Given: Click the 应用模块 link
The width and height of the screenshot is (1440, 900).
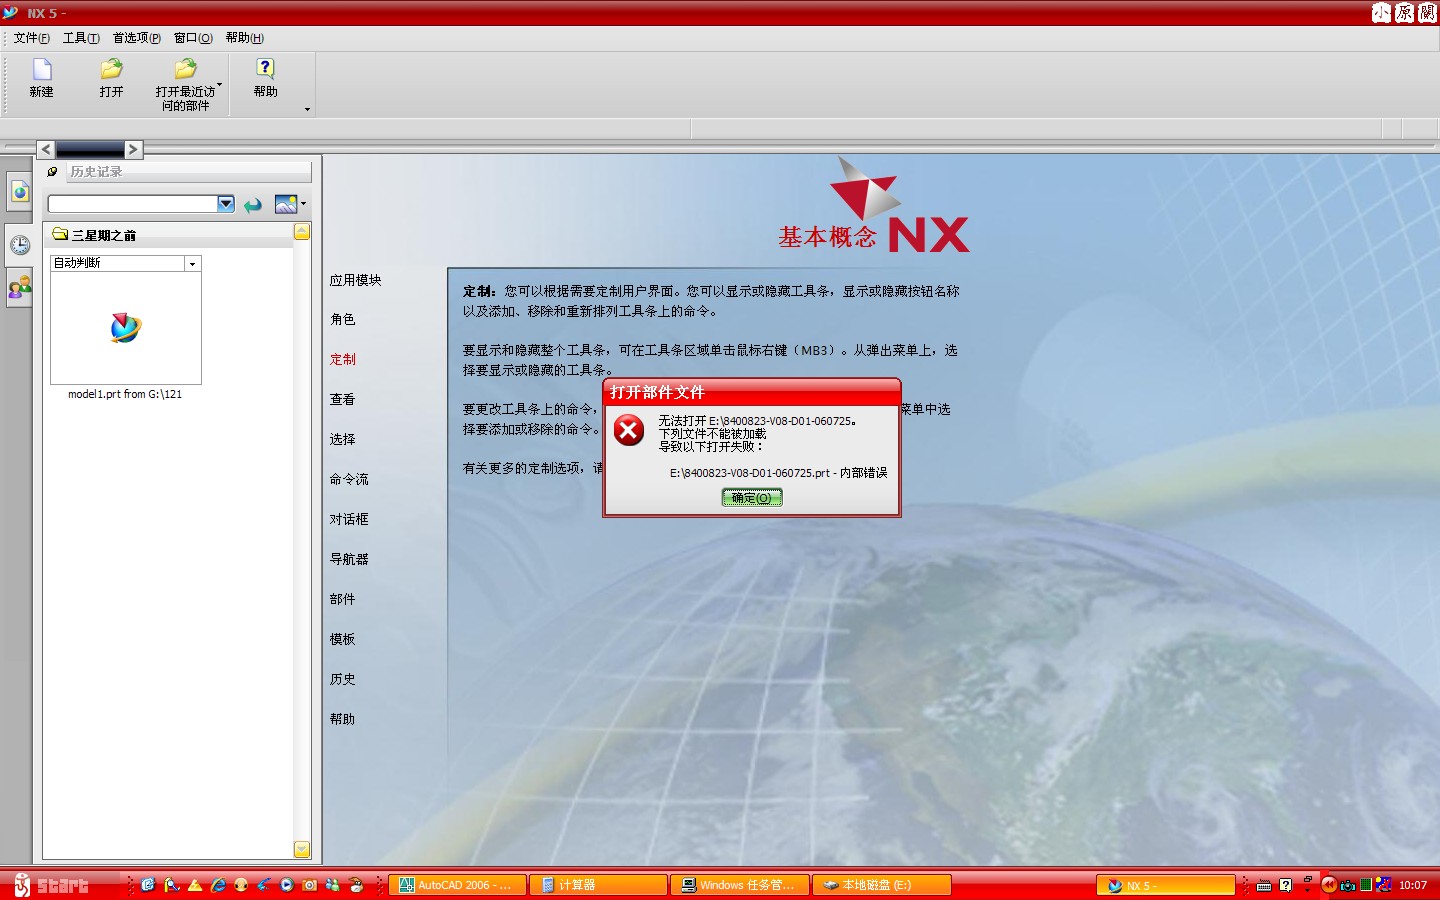Looking at the screenshot, I should coord(356,281).
